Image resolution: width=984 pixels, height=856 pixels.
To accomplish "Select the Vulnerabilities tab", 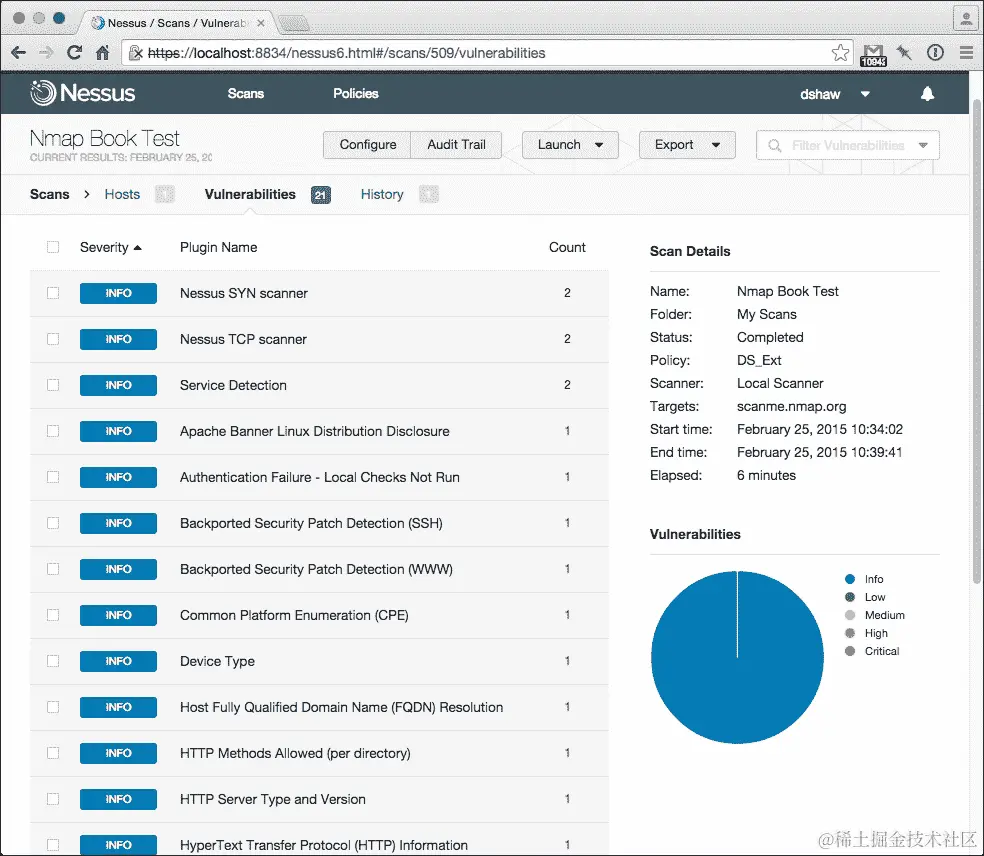I will point(250,195).
